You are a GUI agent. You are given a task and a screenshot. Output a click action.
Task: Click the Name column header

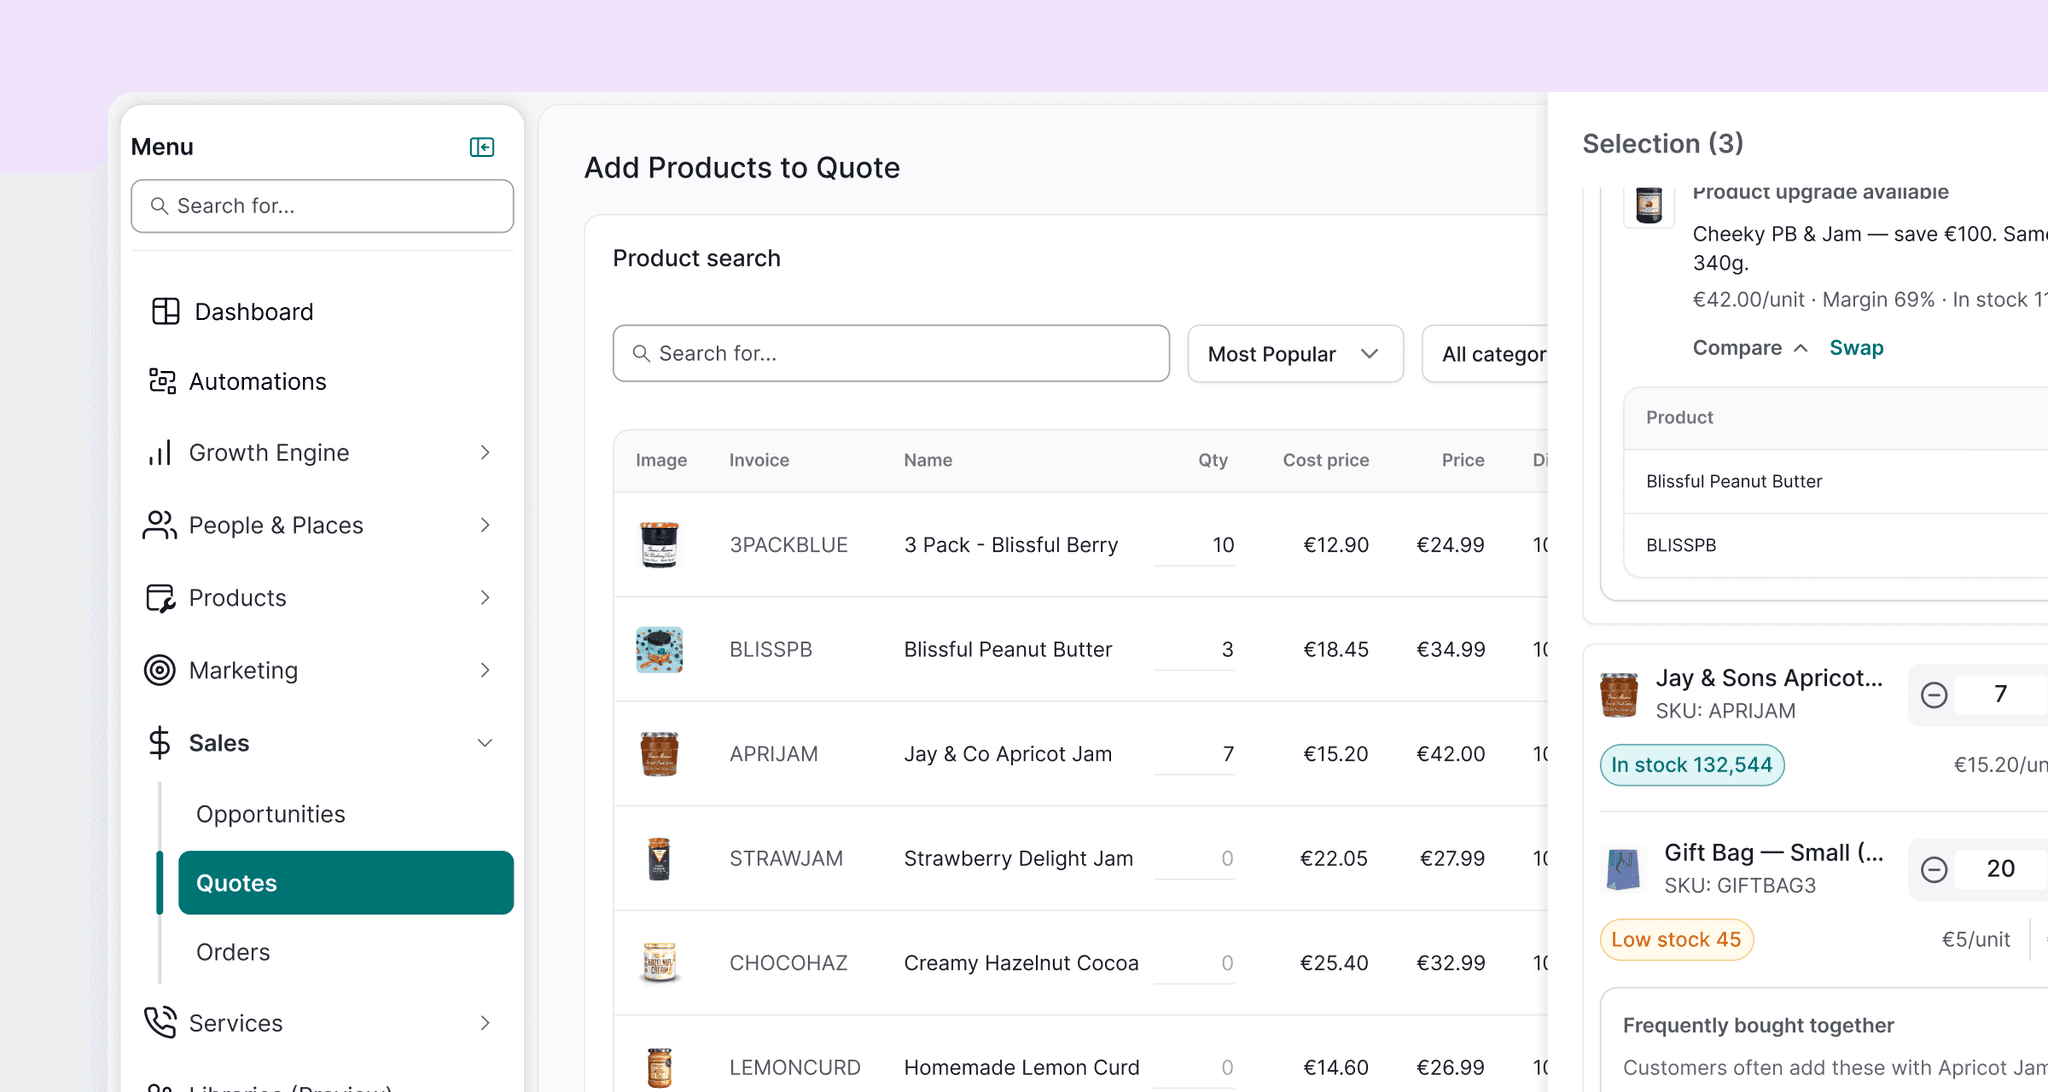point(928,460)
